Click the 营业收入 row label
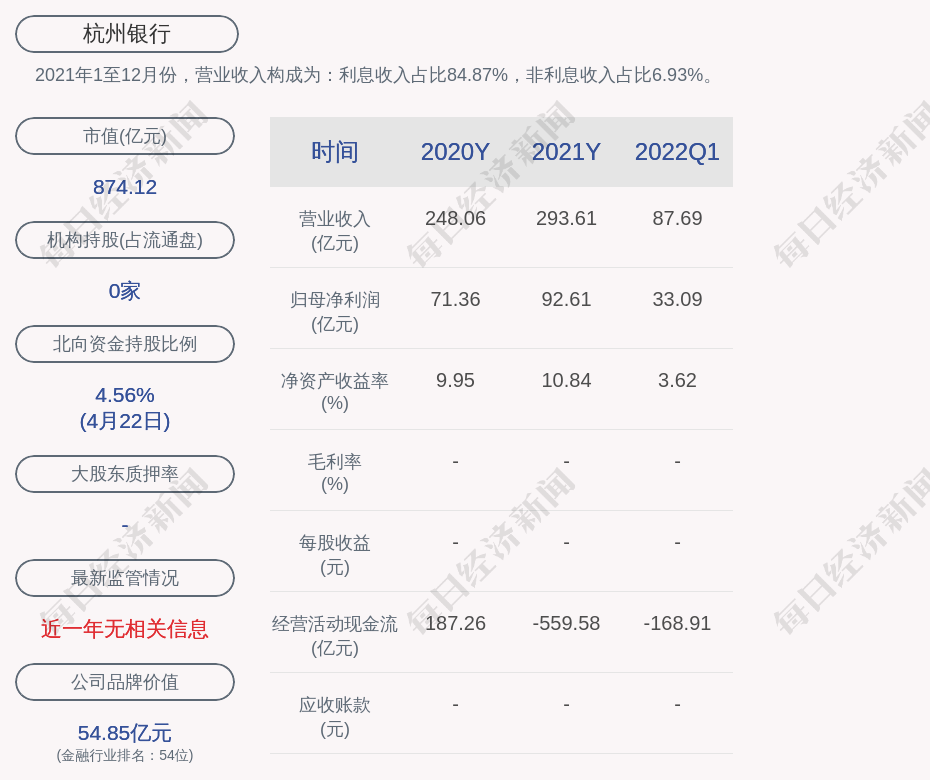 335,231
